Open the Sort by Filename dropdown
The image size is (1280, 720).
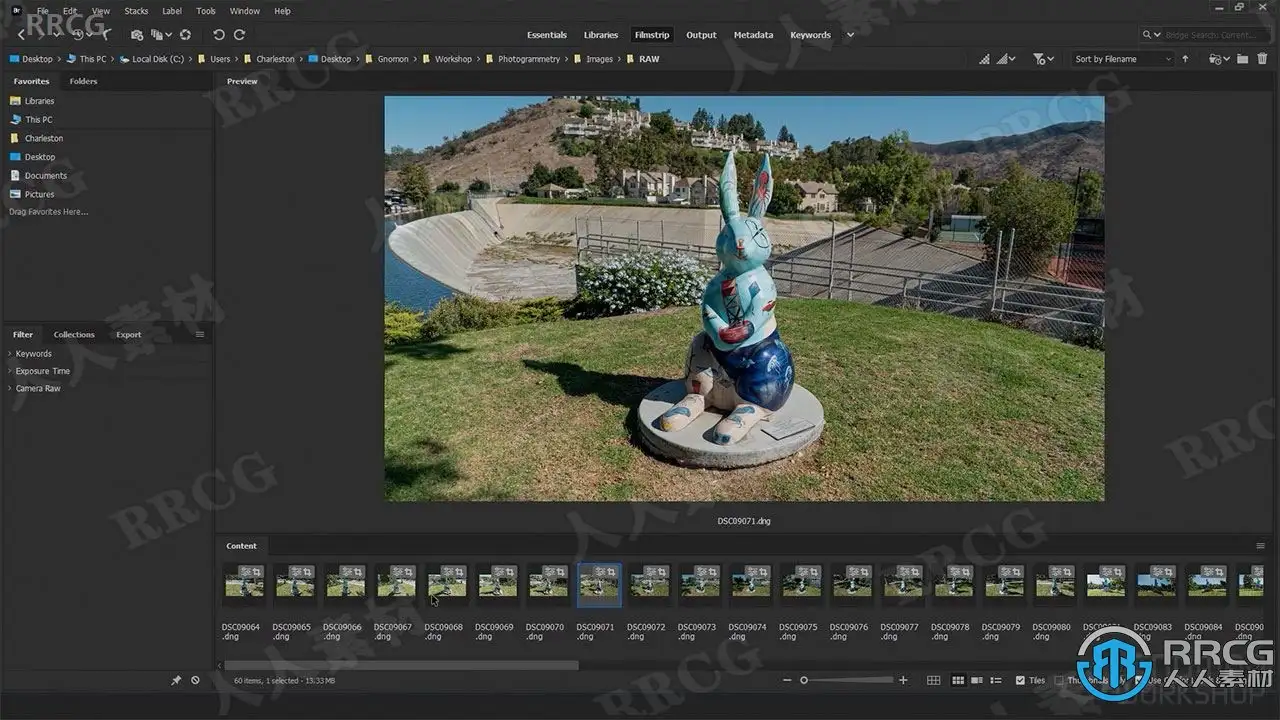click(1122, 59)
